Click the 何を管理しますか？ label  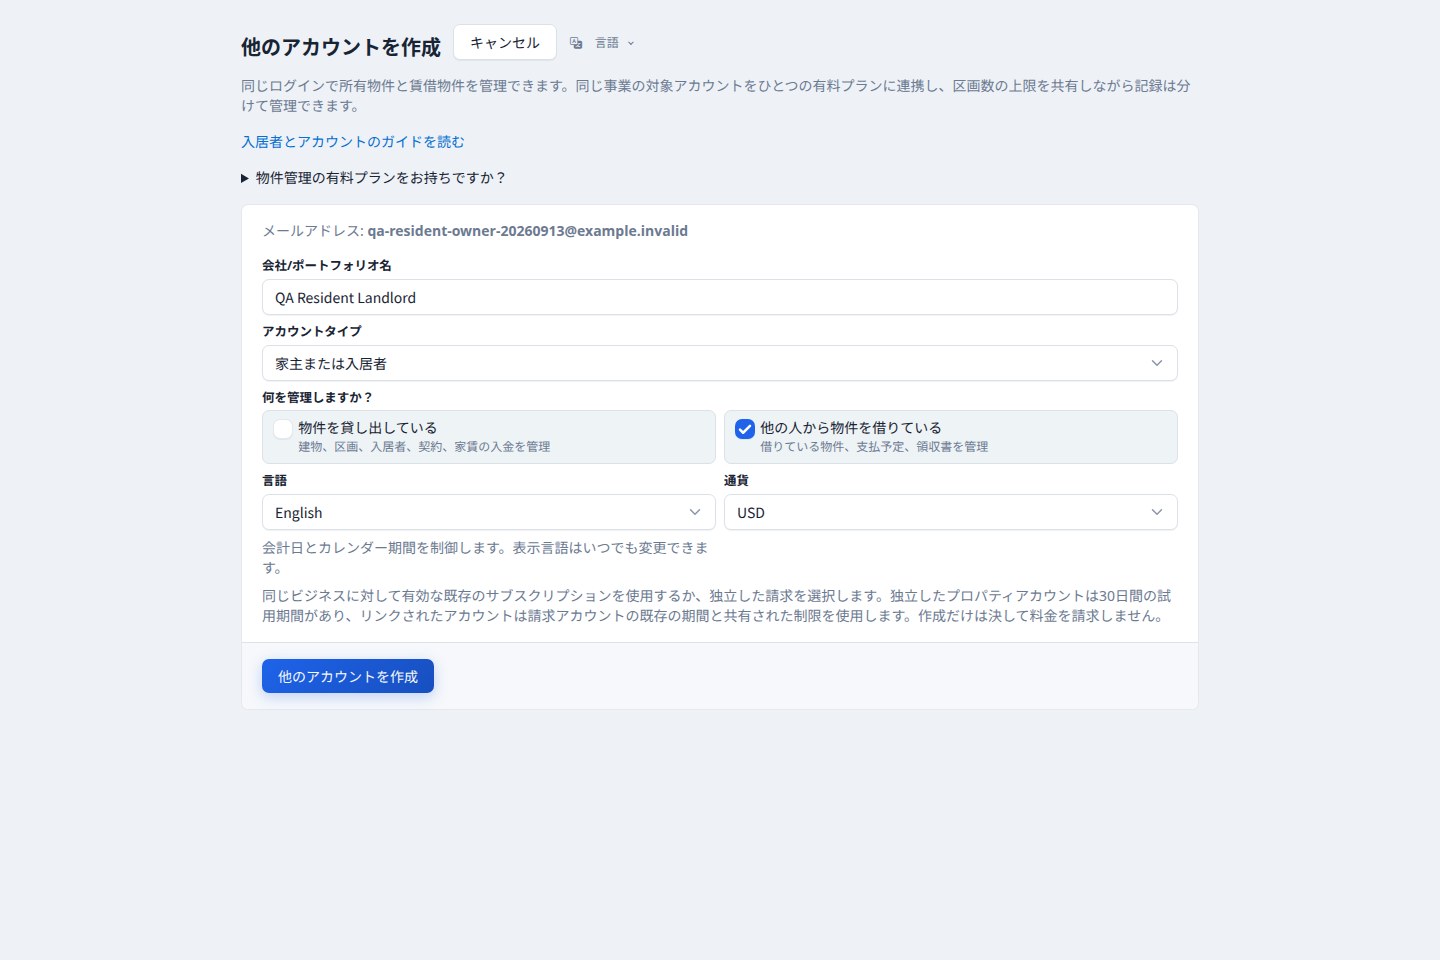pyautogui.click(x=317, y=397)
